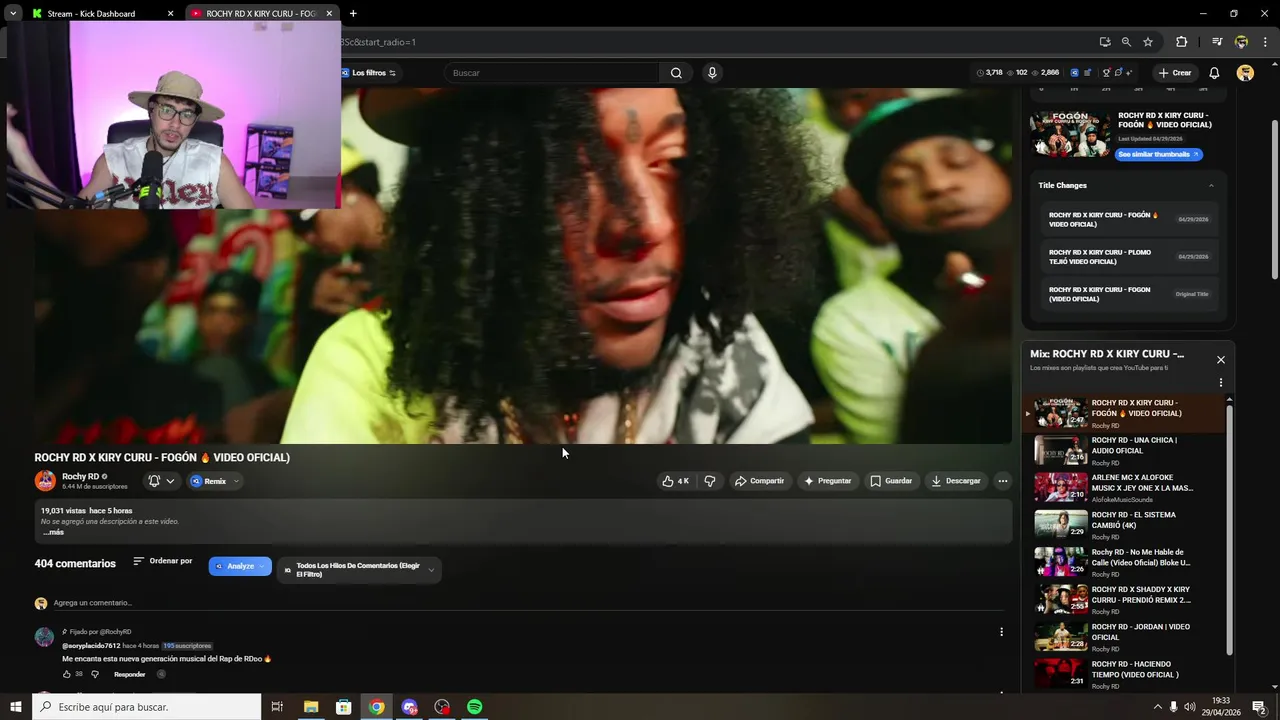Open the Analyze dropdown button

click(240, 566)
